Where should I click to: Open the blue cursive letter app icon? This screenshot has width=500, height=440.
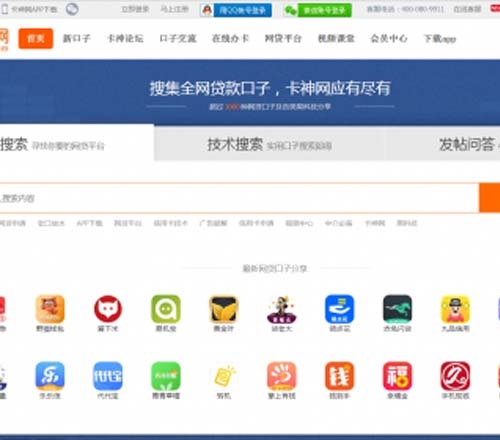(x=50, y=376)
